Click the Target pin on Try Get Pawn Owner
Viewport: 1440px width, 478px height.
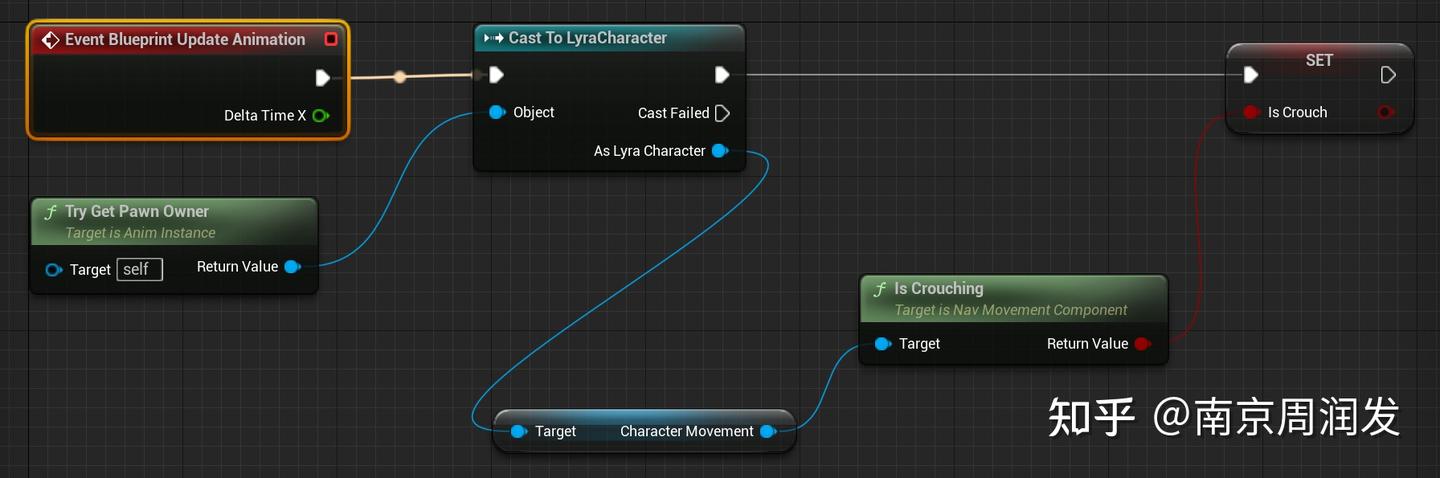tap(53, 269)
